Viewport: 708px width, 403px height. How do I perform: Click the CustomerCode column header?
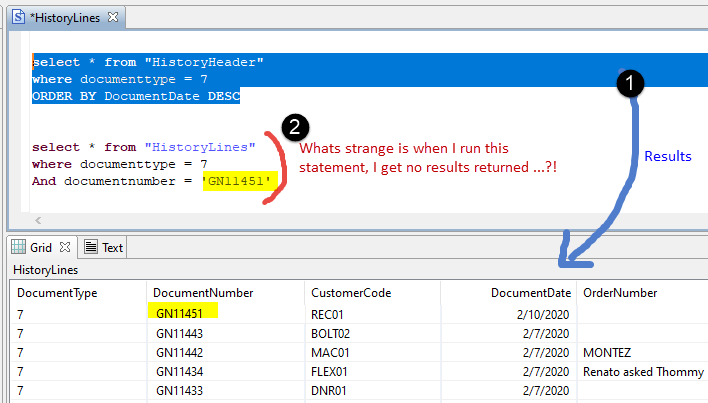tap(350, 292)
